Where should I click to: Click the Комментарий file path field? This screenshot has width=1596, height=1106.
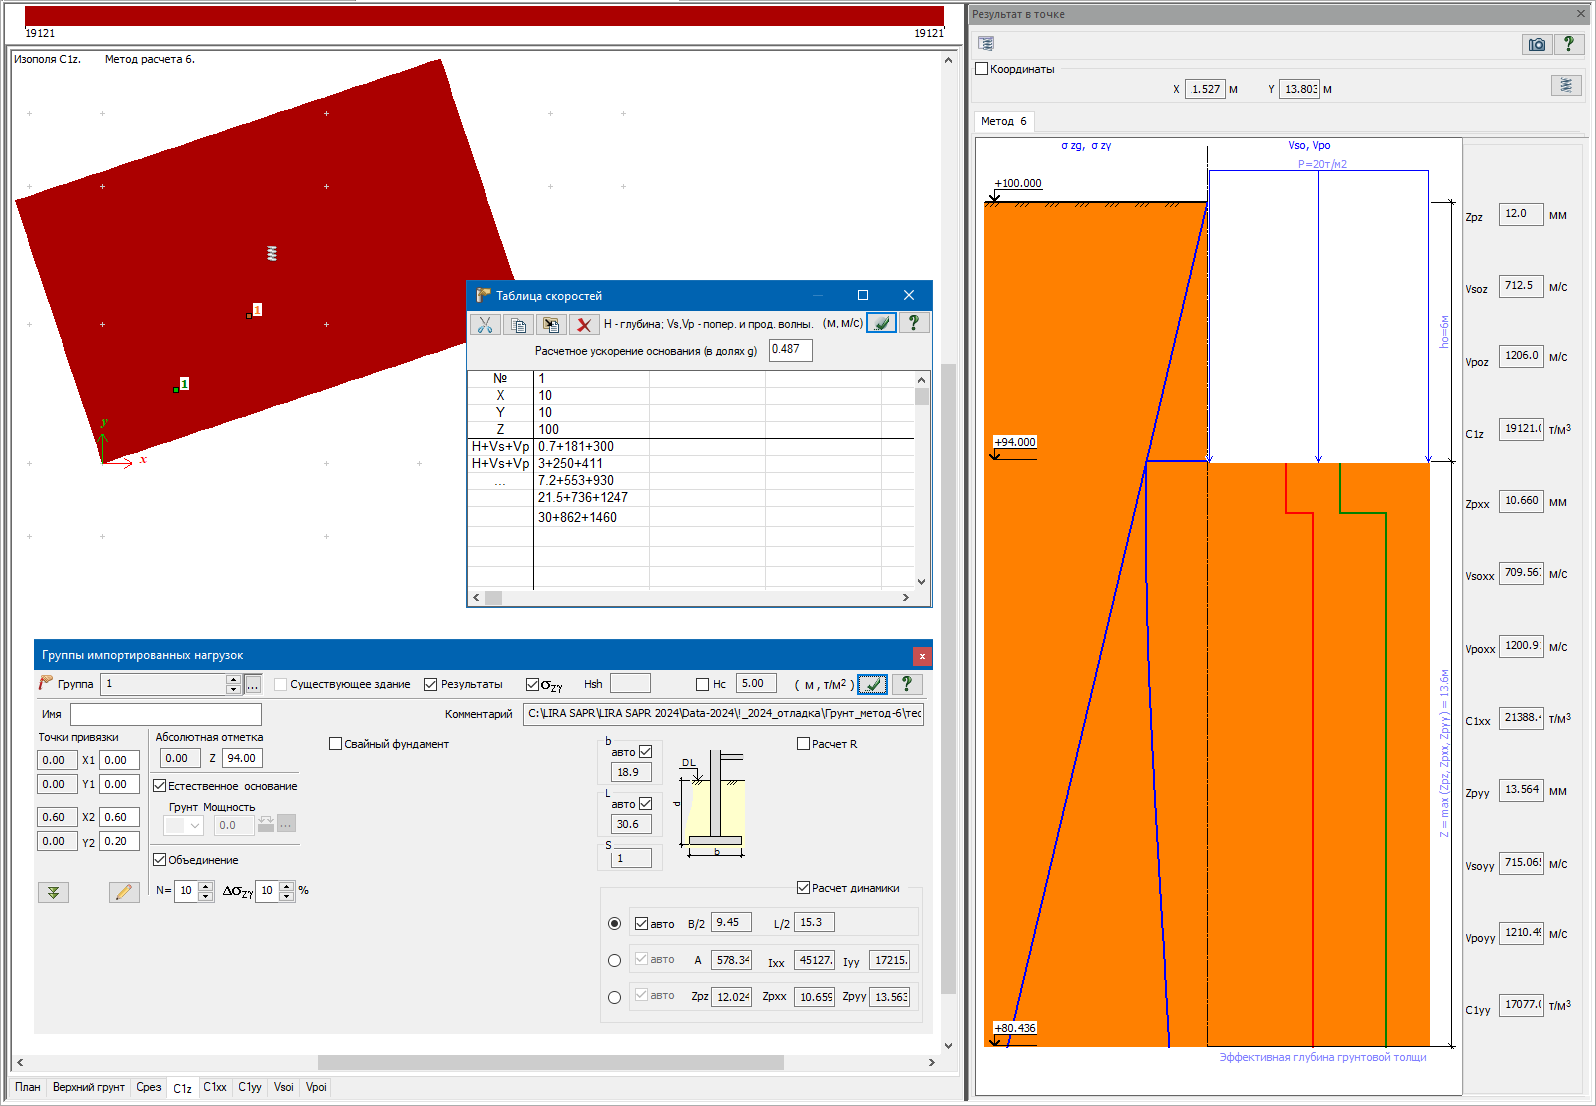[x=723, y=713]
